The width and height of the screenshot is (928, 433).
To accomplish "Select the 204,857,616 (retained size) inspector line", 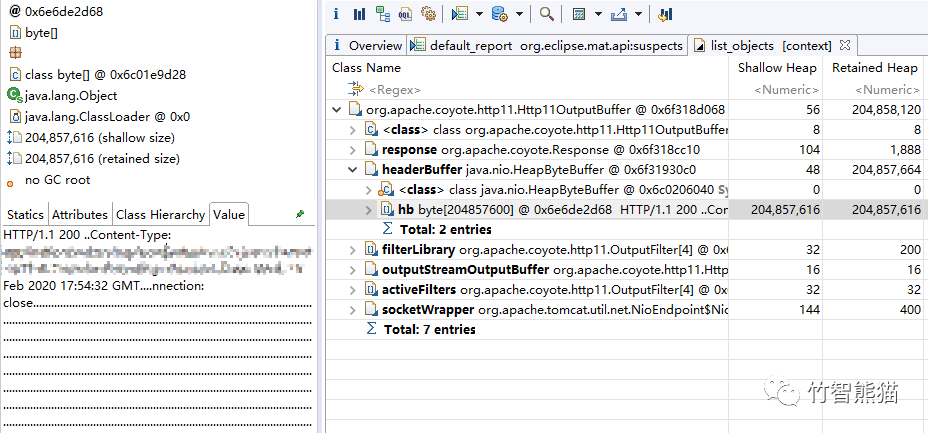I will pyautogui.click(x=102, y=159).
